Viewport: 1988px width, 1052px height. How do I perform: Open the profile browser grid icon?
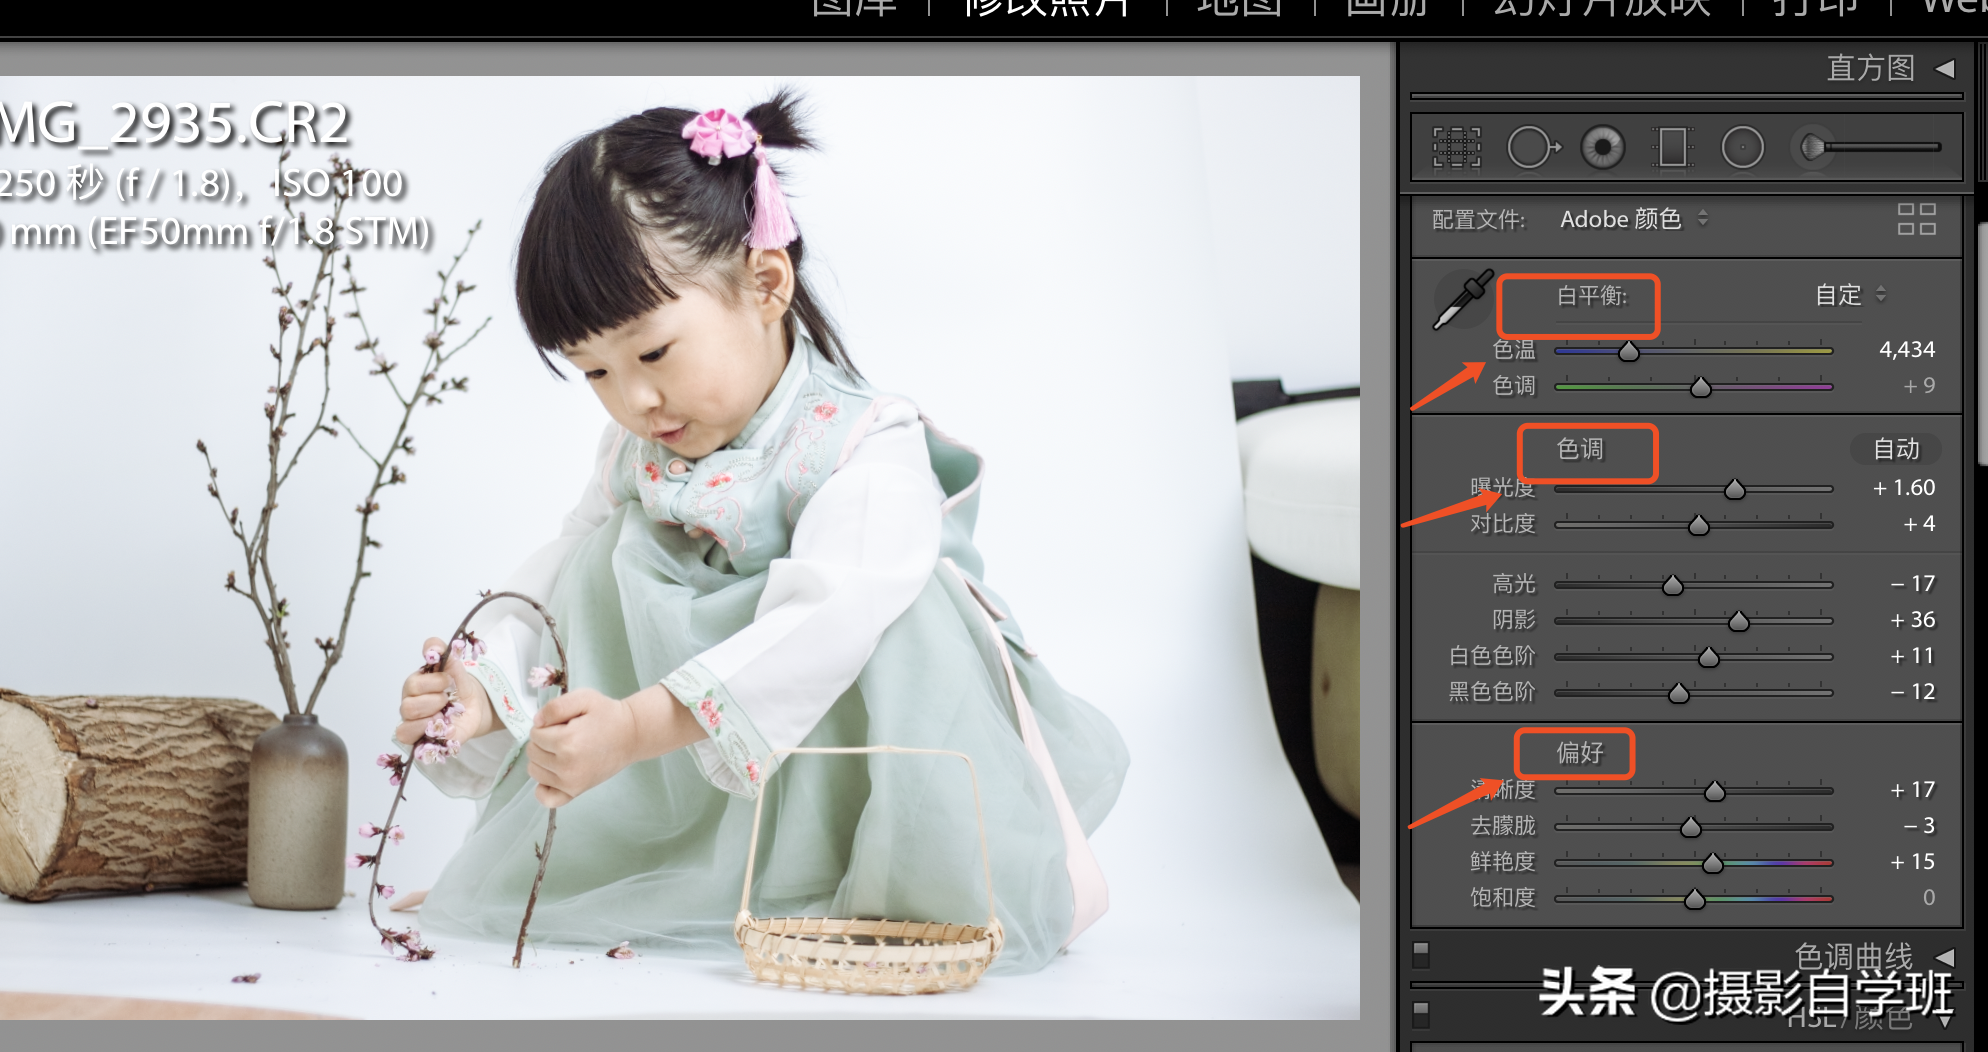coord(1916,219)
